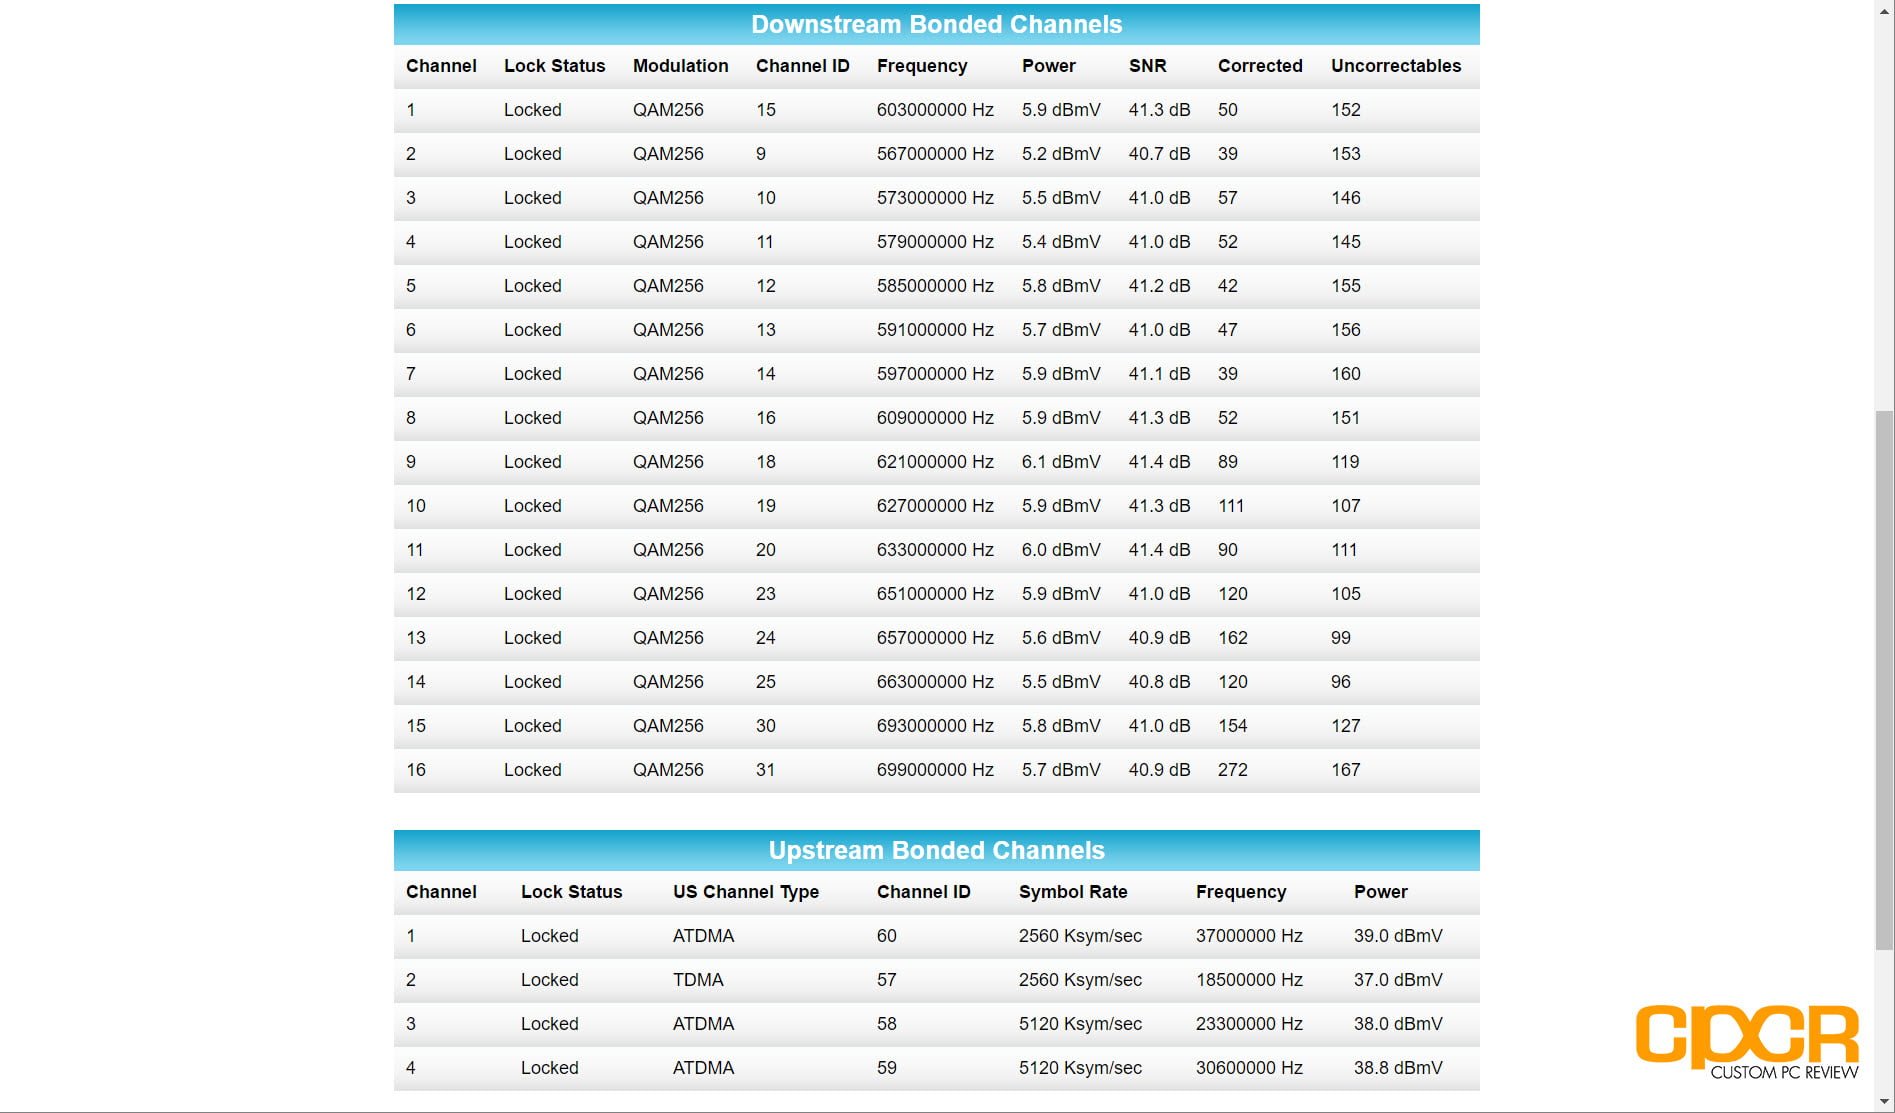Screen dimensions: 1895x1113
Task: Click frequency 663000000 Hz
Action: pyautogui.click(x=935, y=682)
